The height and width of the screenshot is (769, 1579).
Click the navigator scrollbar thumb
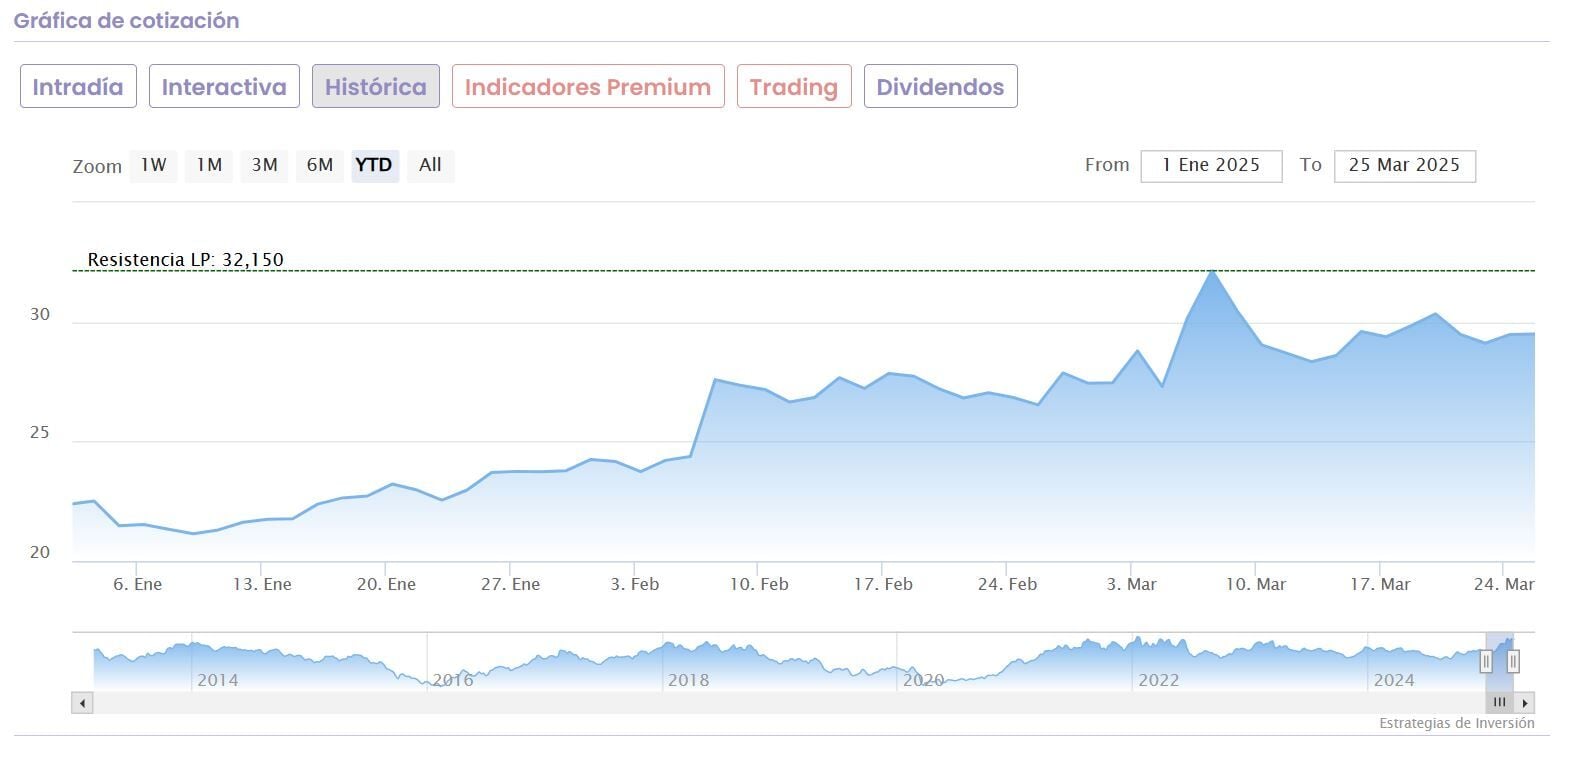[1499, 703]
